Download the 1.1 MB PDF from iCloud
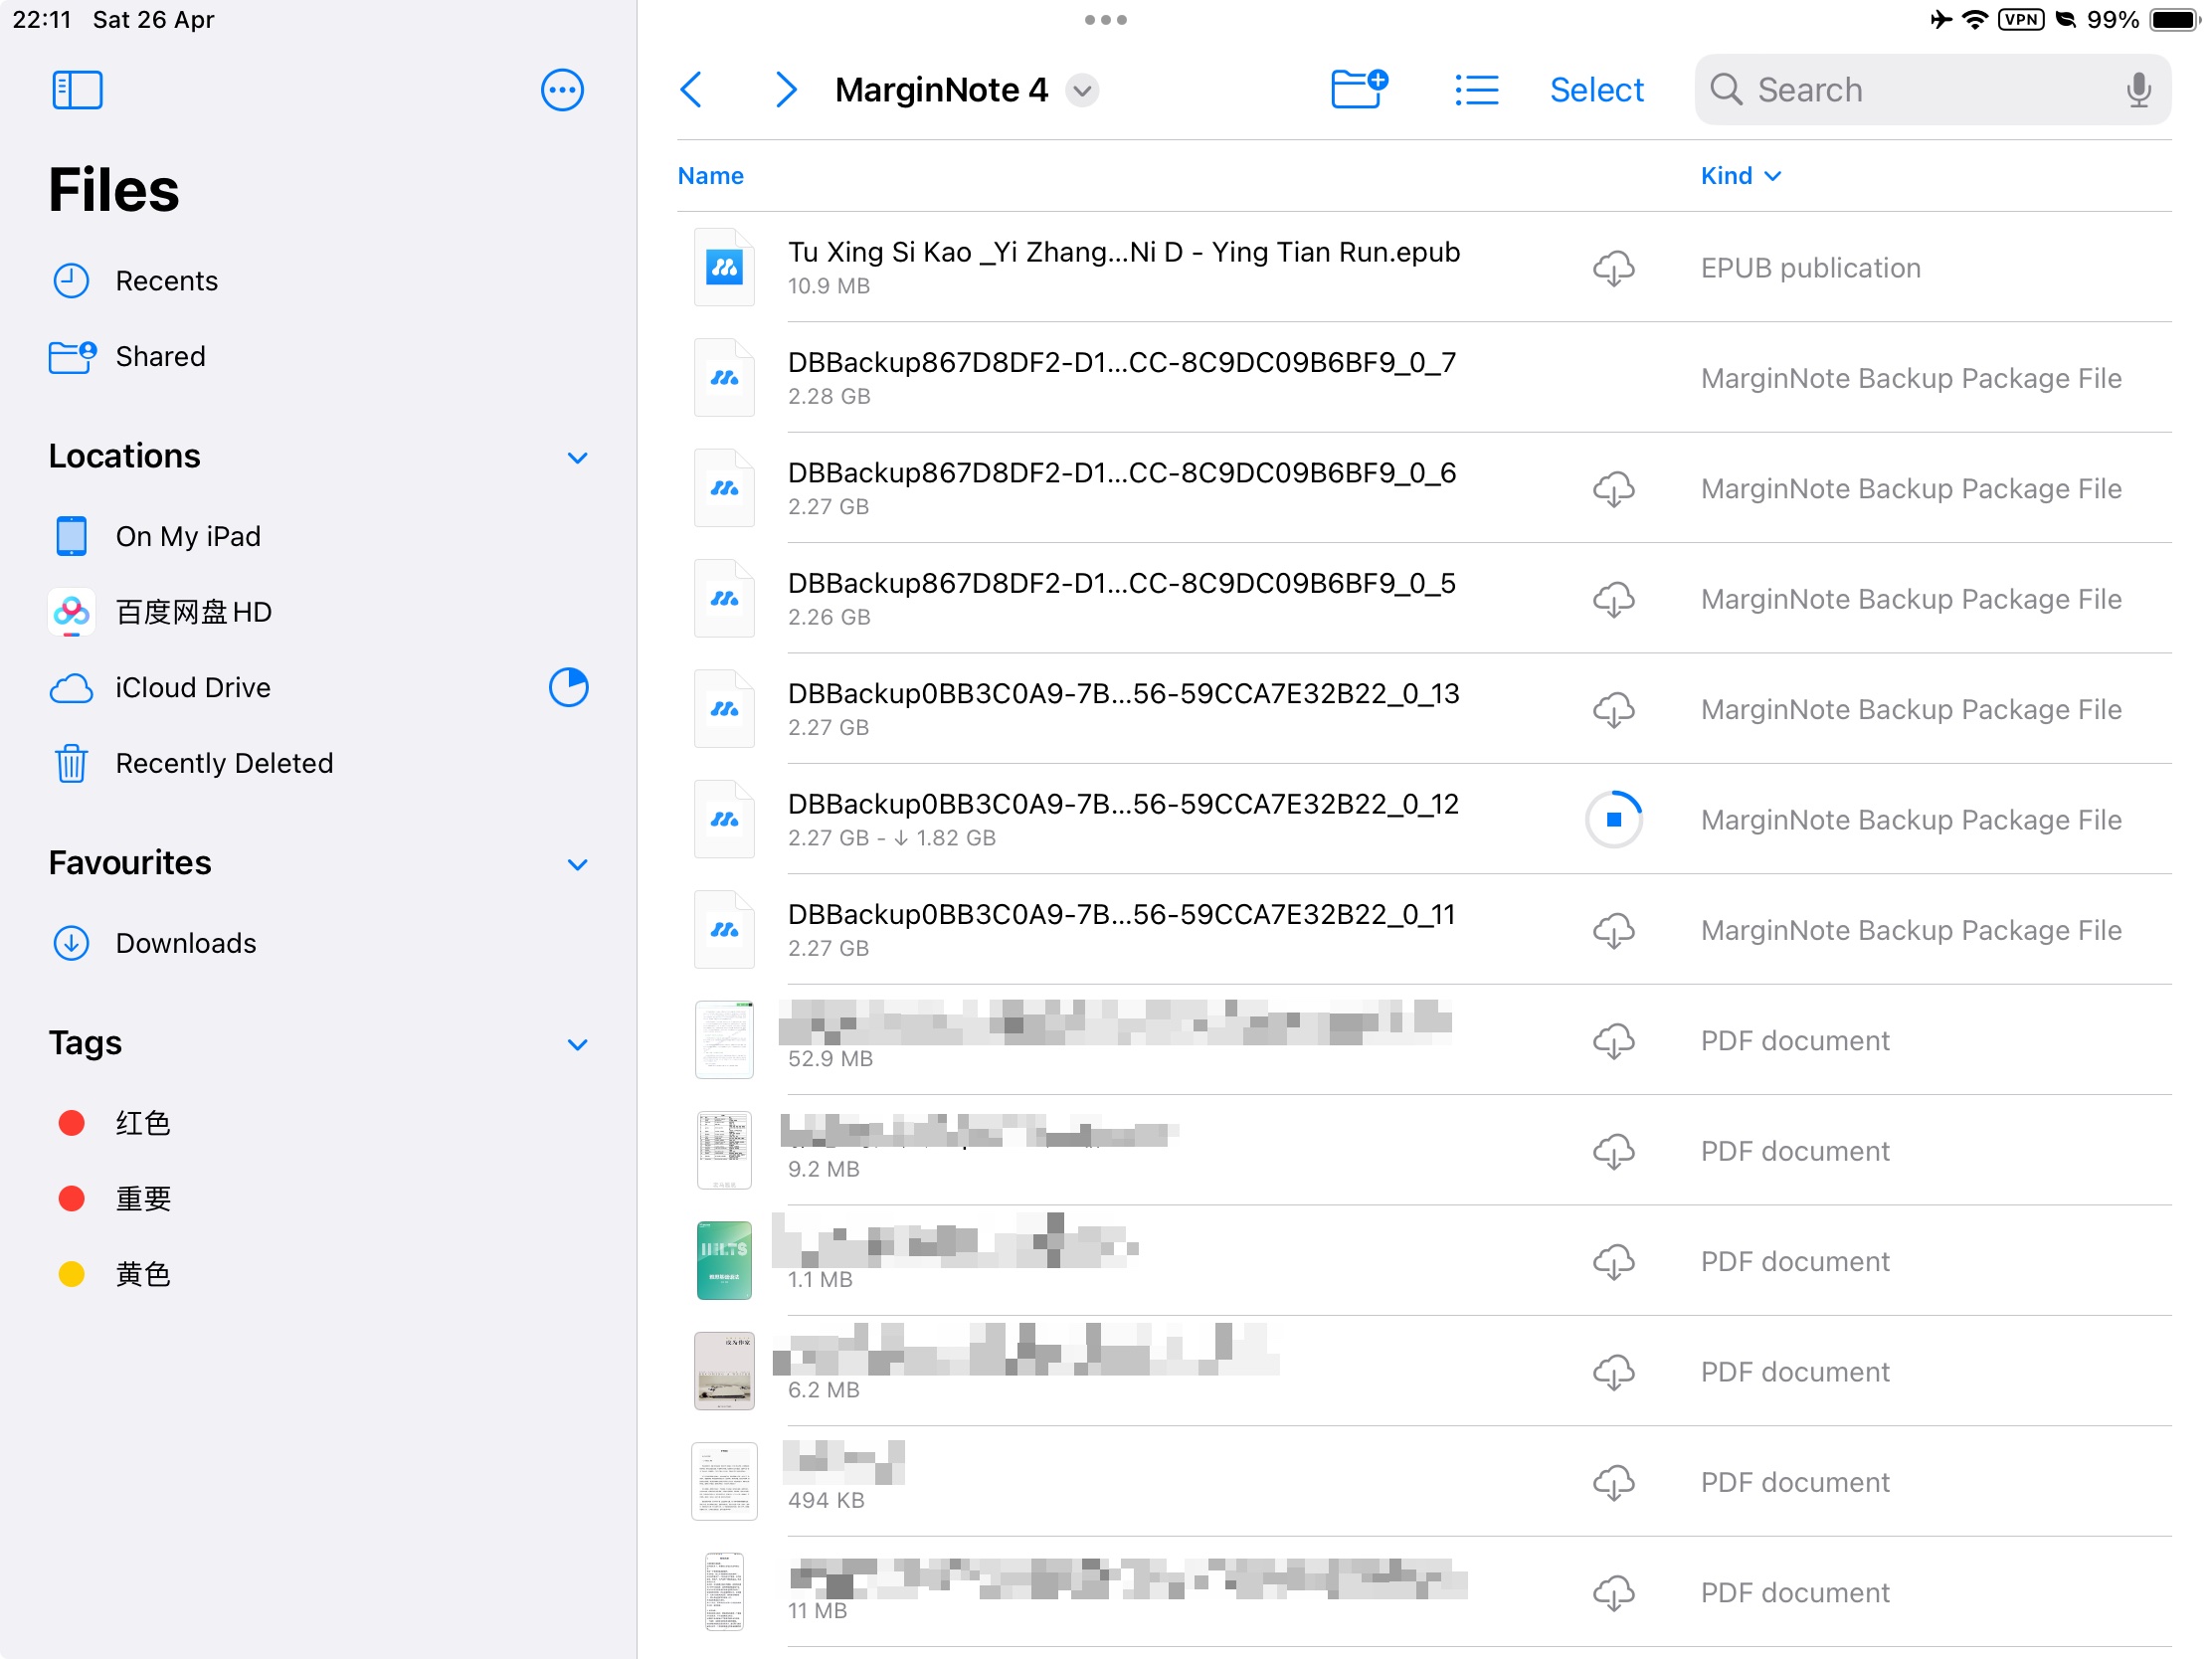The height and width of the screenshot is (1659, 2212). 1613,1262
